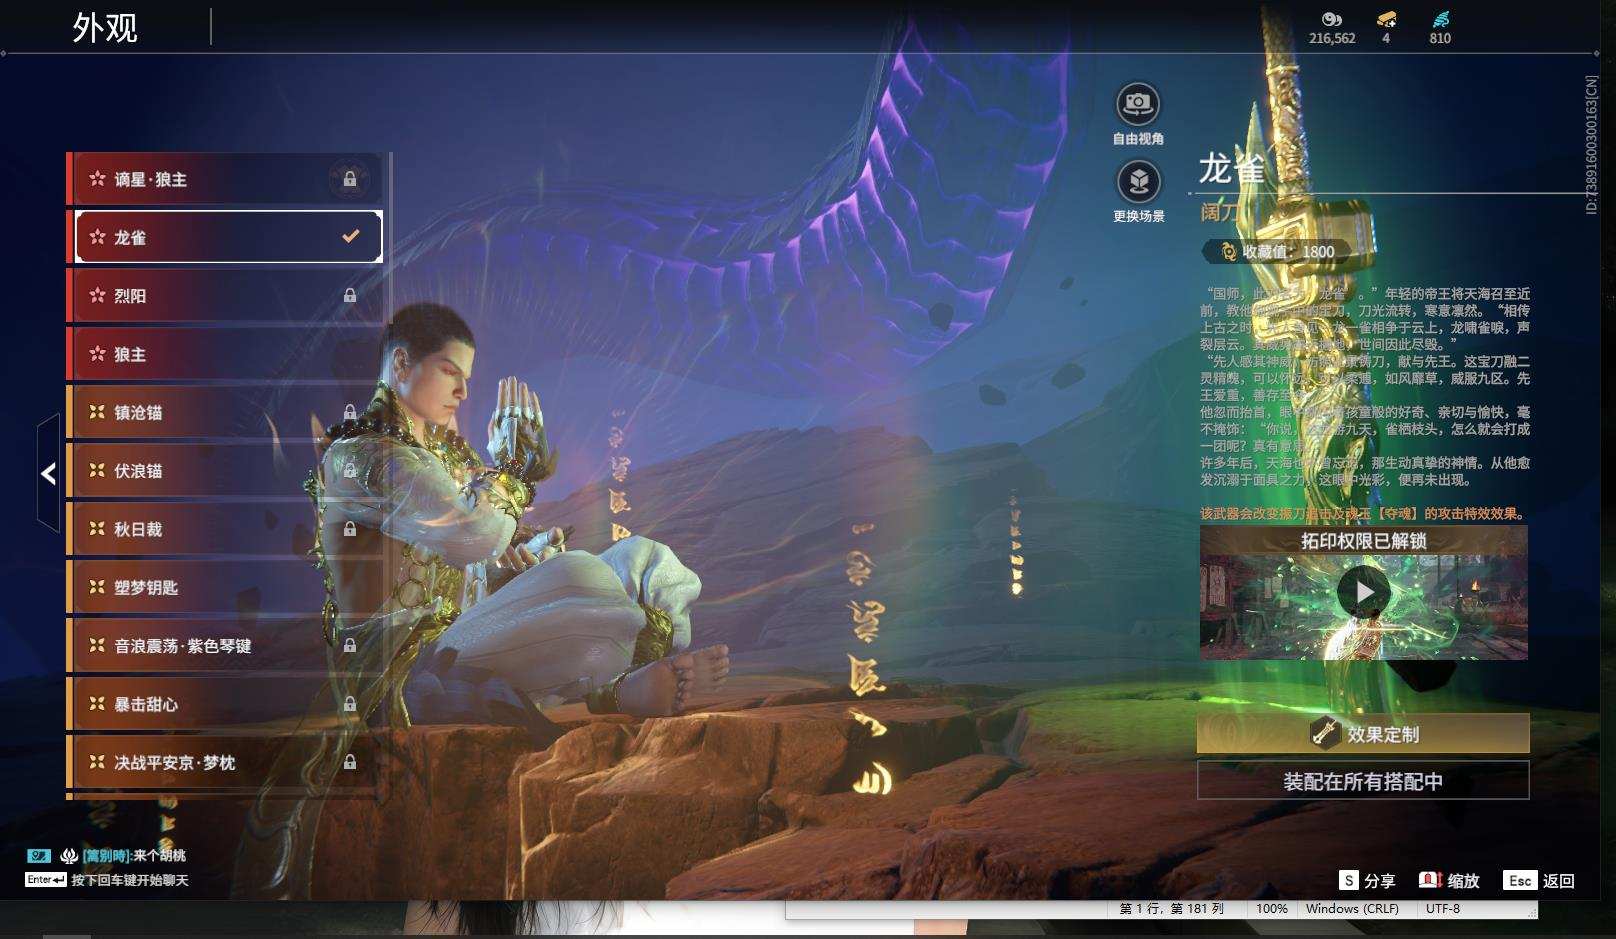The image size is (1616, 939).
Task: Click UTF-8 encoding in the Notepad status bar
Action: click(x=1443, y=909)
